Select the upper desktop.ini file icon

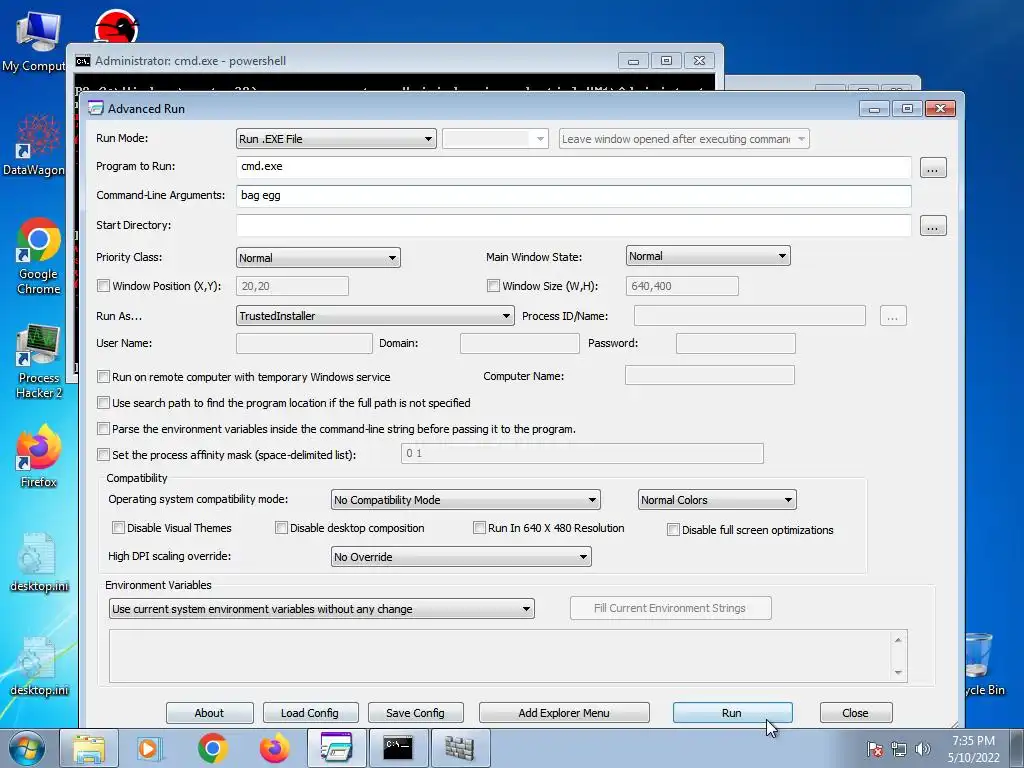[x=39, y=562]
